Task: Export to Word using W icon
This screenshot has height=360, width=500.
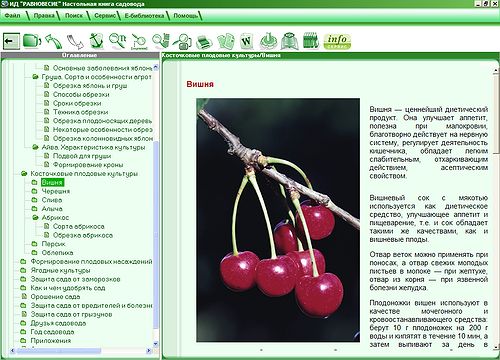Action: (247, 41)
